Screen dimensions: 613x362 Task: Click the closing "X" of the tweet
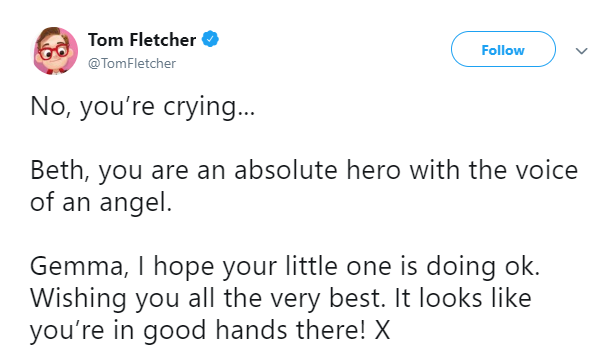coord(382,330)
